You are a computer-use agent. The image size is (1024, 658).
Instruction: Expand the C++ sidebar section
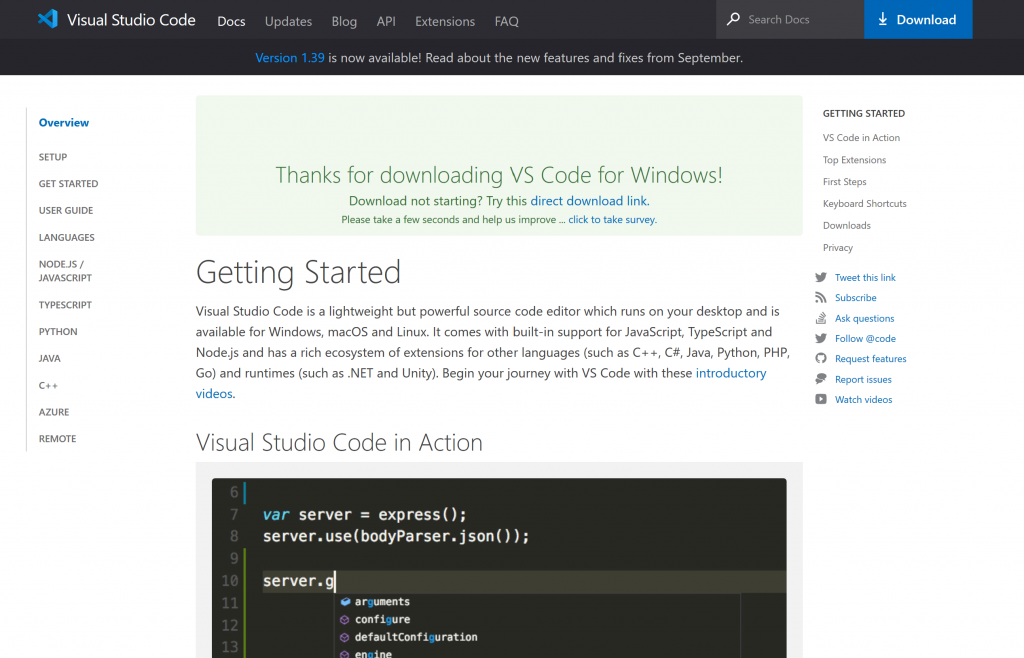48,386
